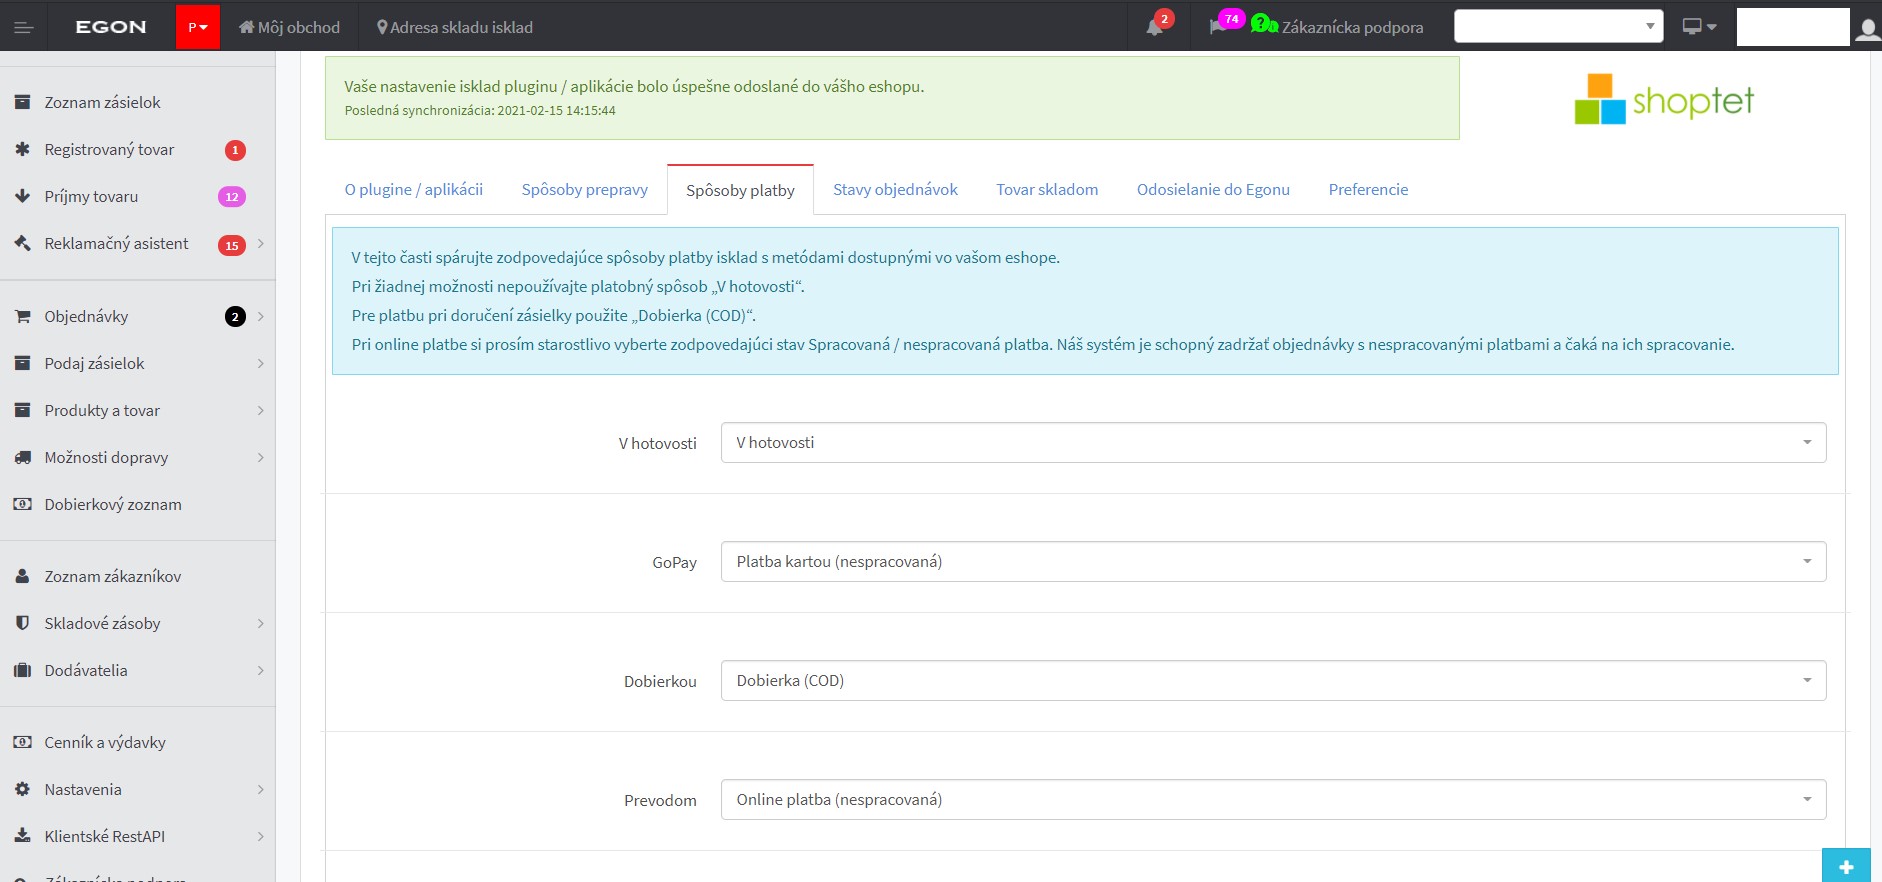Open the Prevodom payment mapping dropdown
This screenshot has height=882, width=1882.
coord(1273,799)
